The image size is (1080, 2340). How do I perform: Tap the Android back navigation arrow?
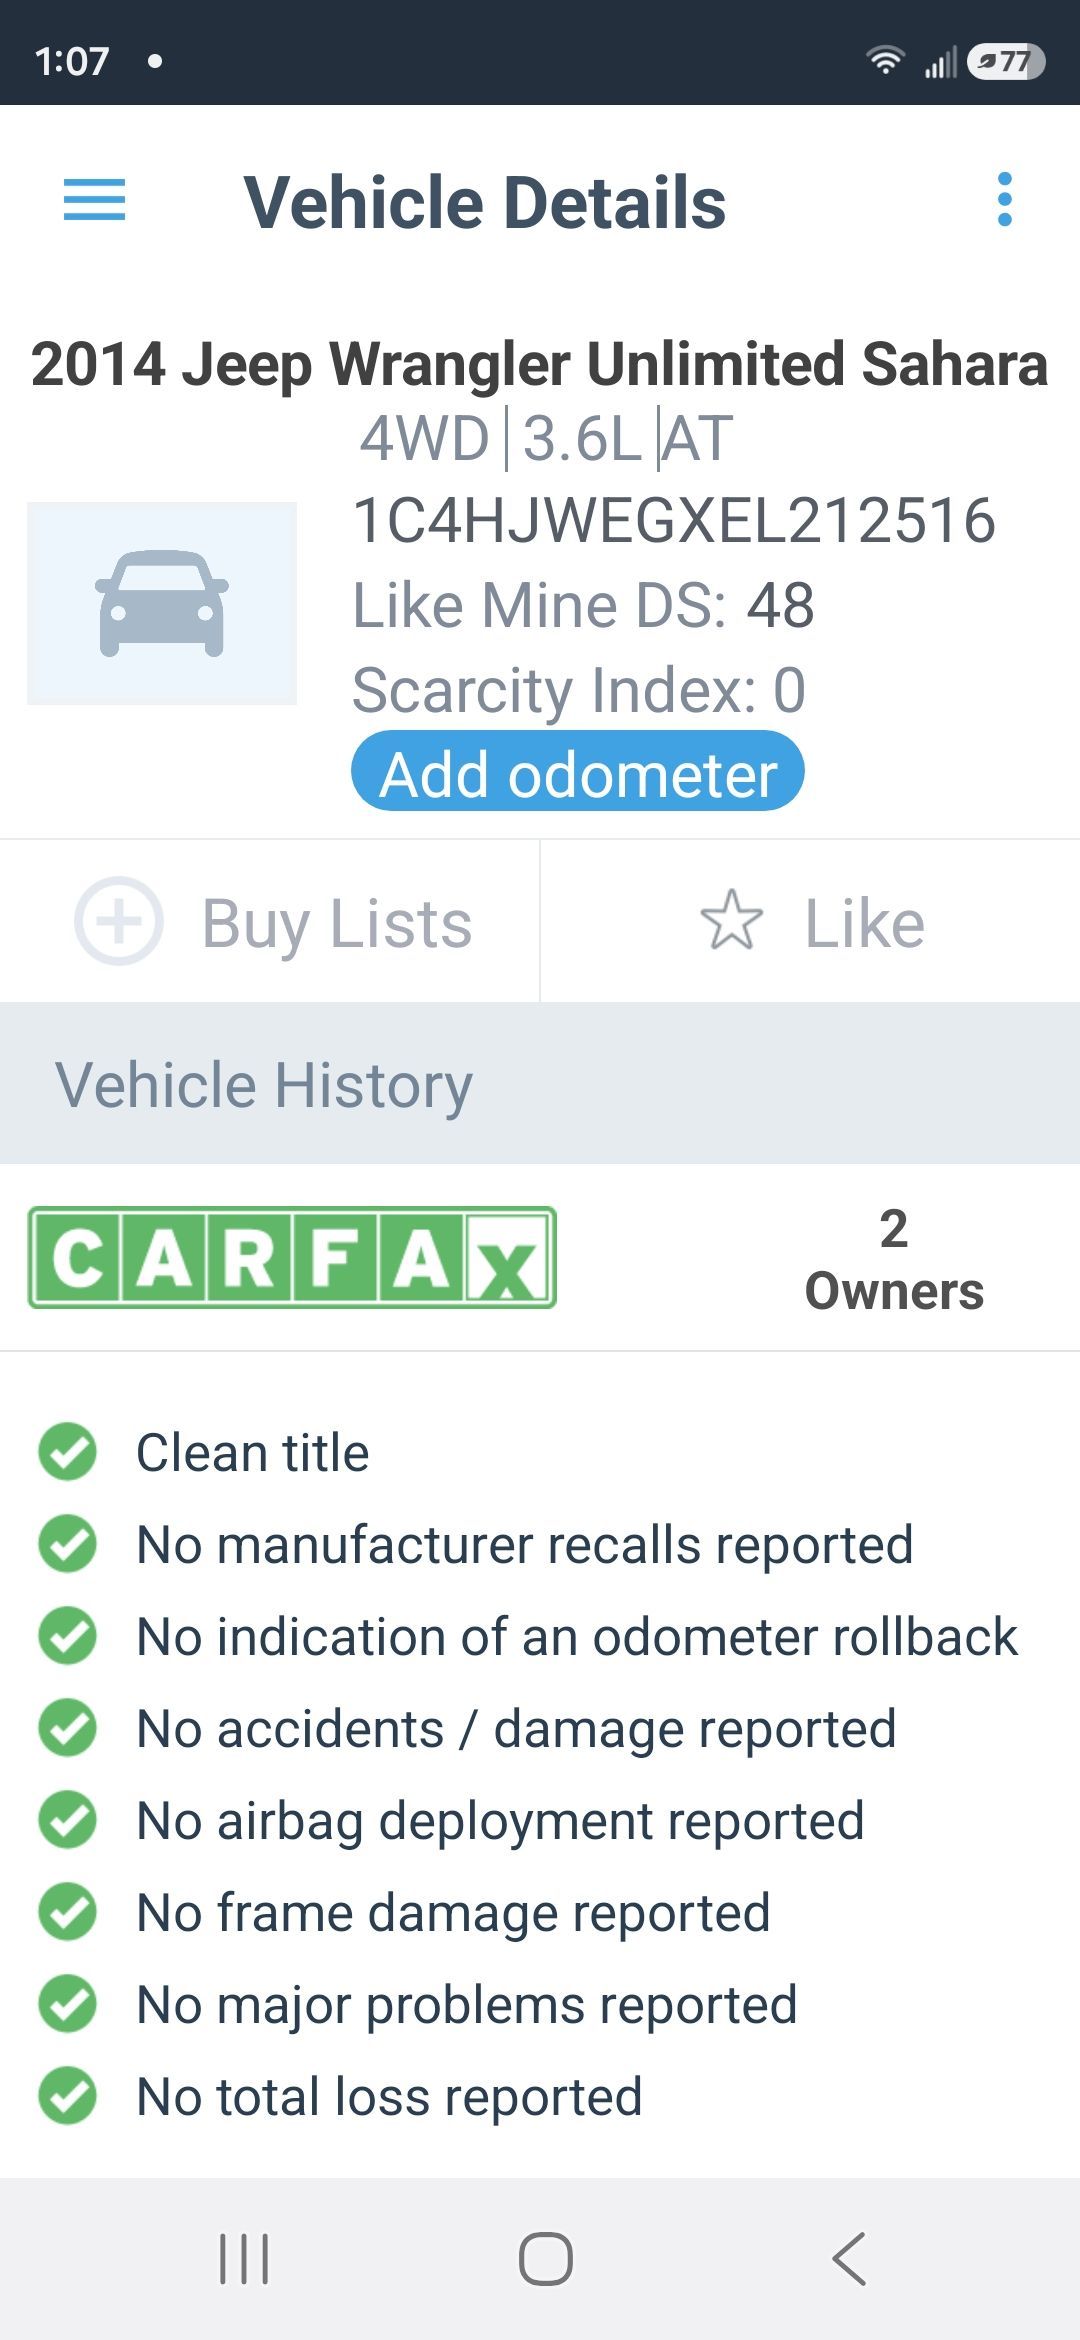coord(849,2259)
